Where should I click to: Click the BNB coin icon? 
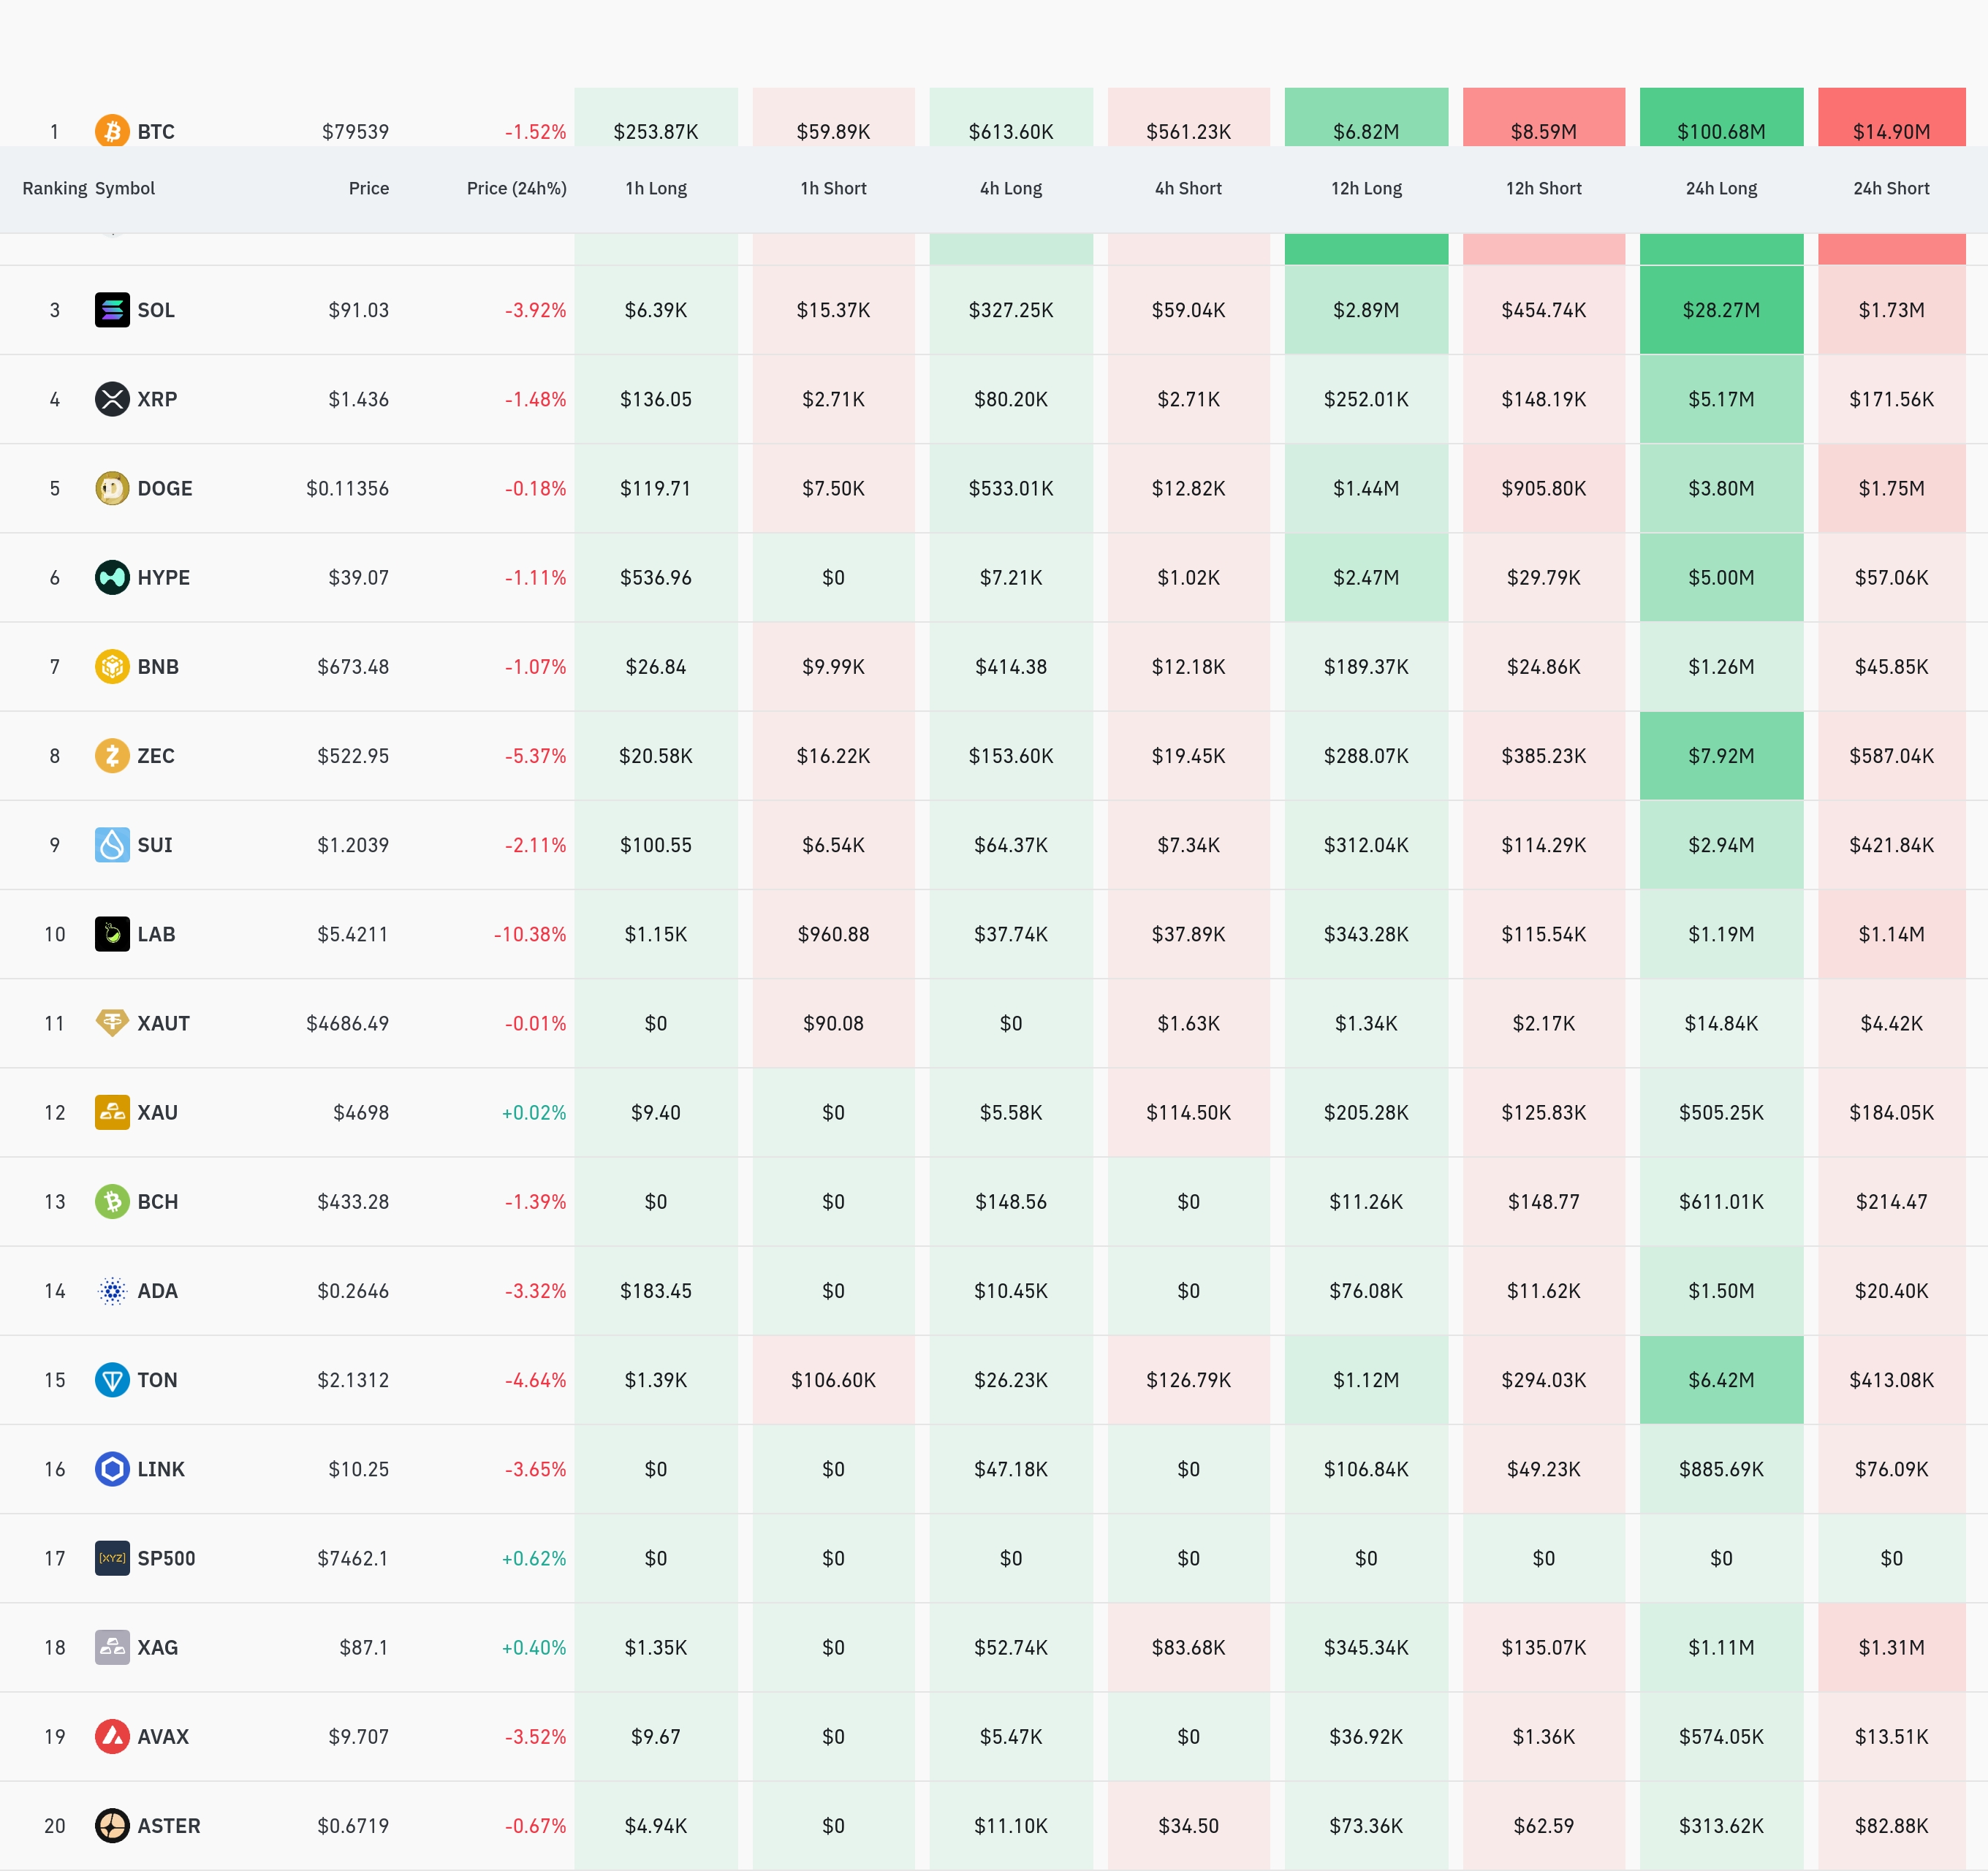(112, 666)
